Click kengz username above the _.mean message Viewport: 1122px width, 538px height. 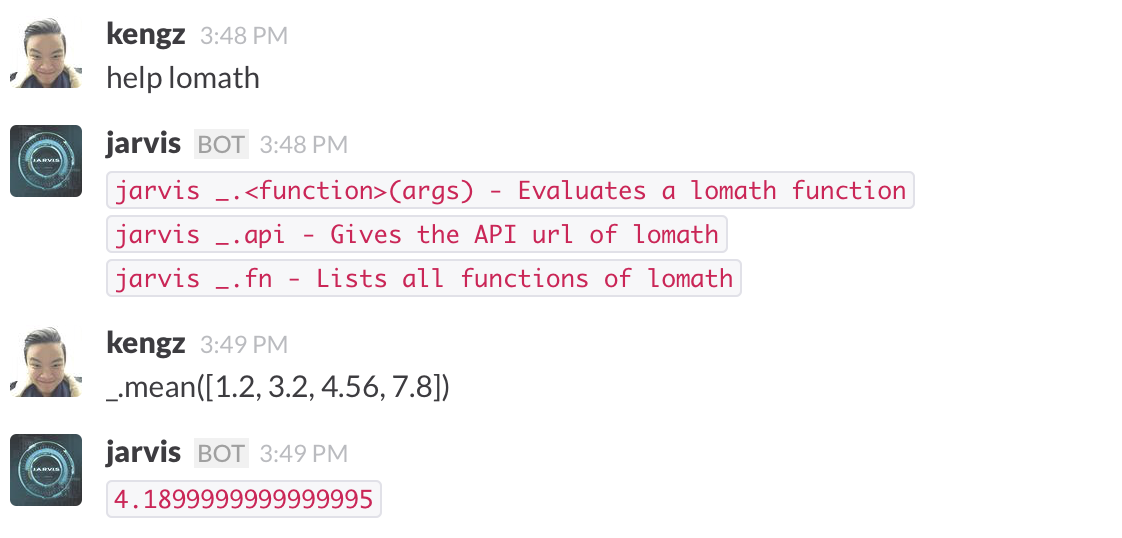(x=145, y=344)
